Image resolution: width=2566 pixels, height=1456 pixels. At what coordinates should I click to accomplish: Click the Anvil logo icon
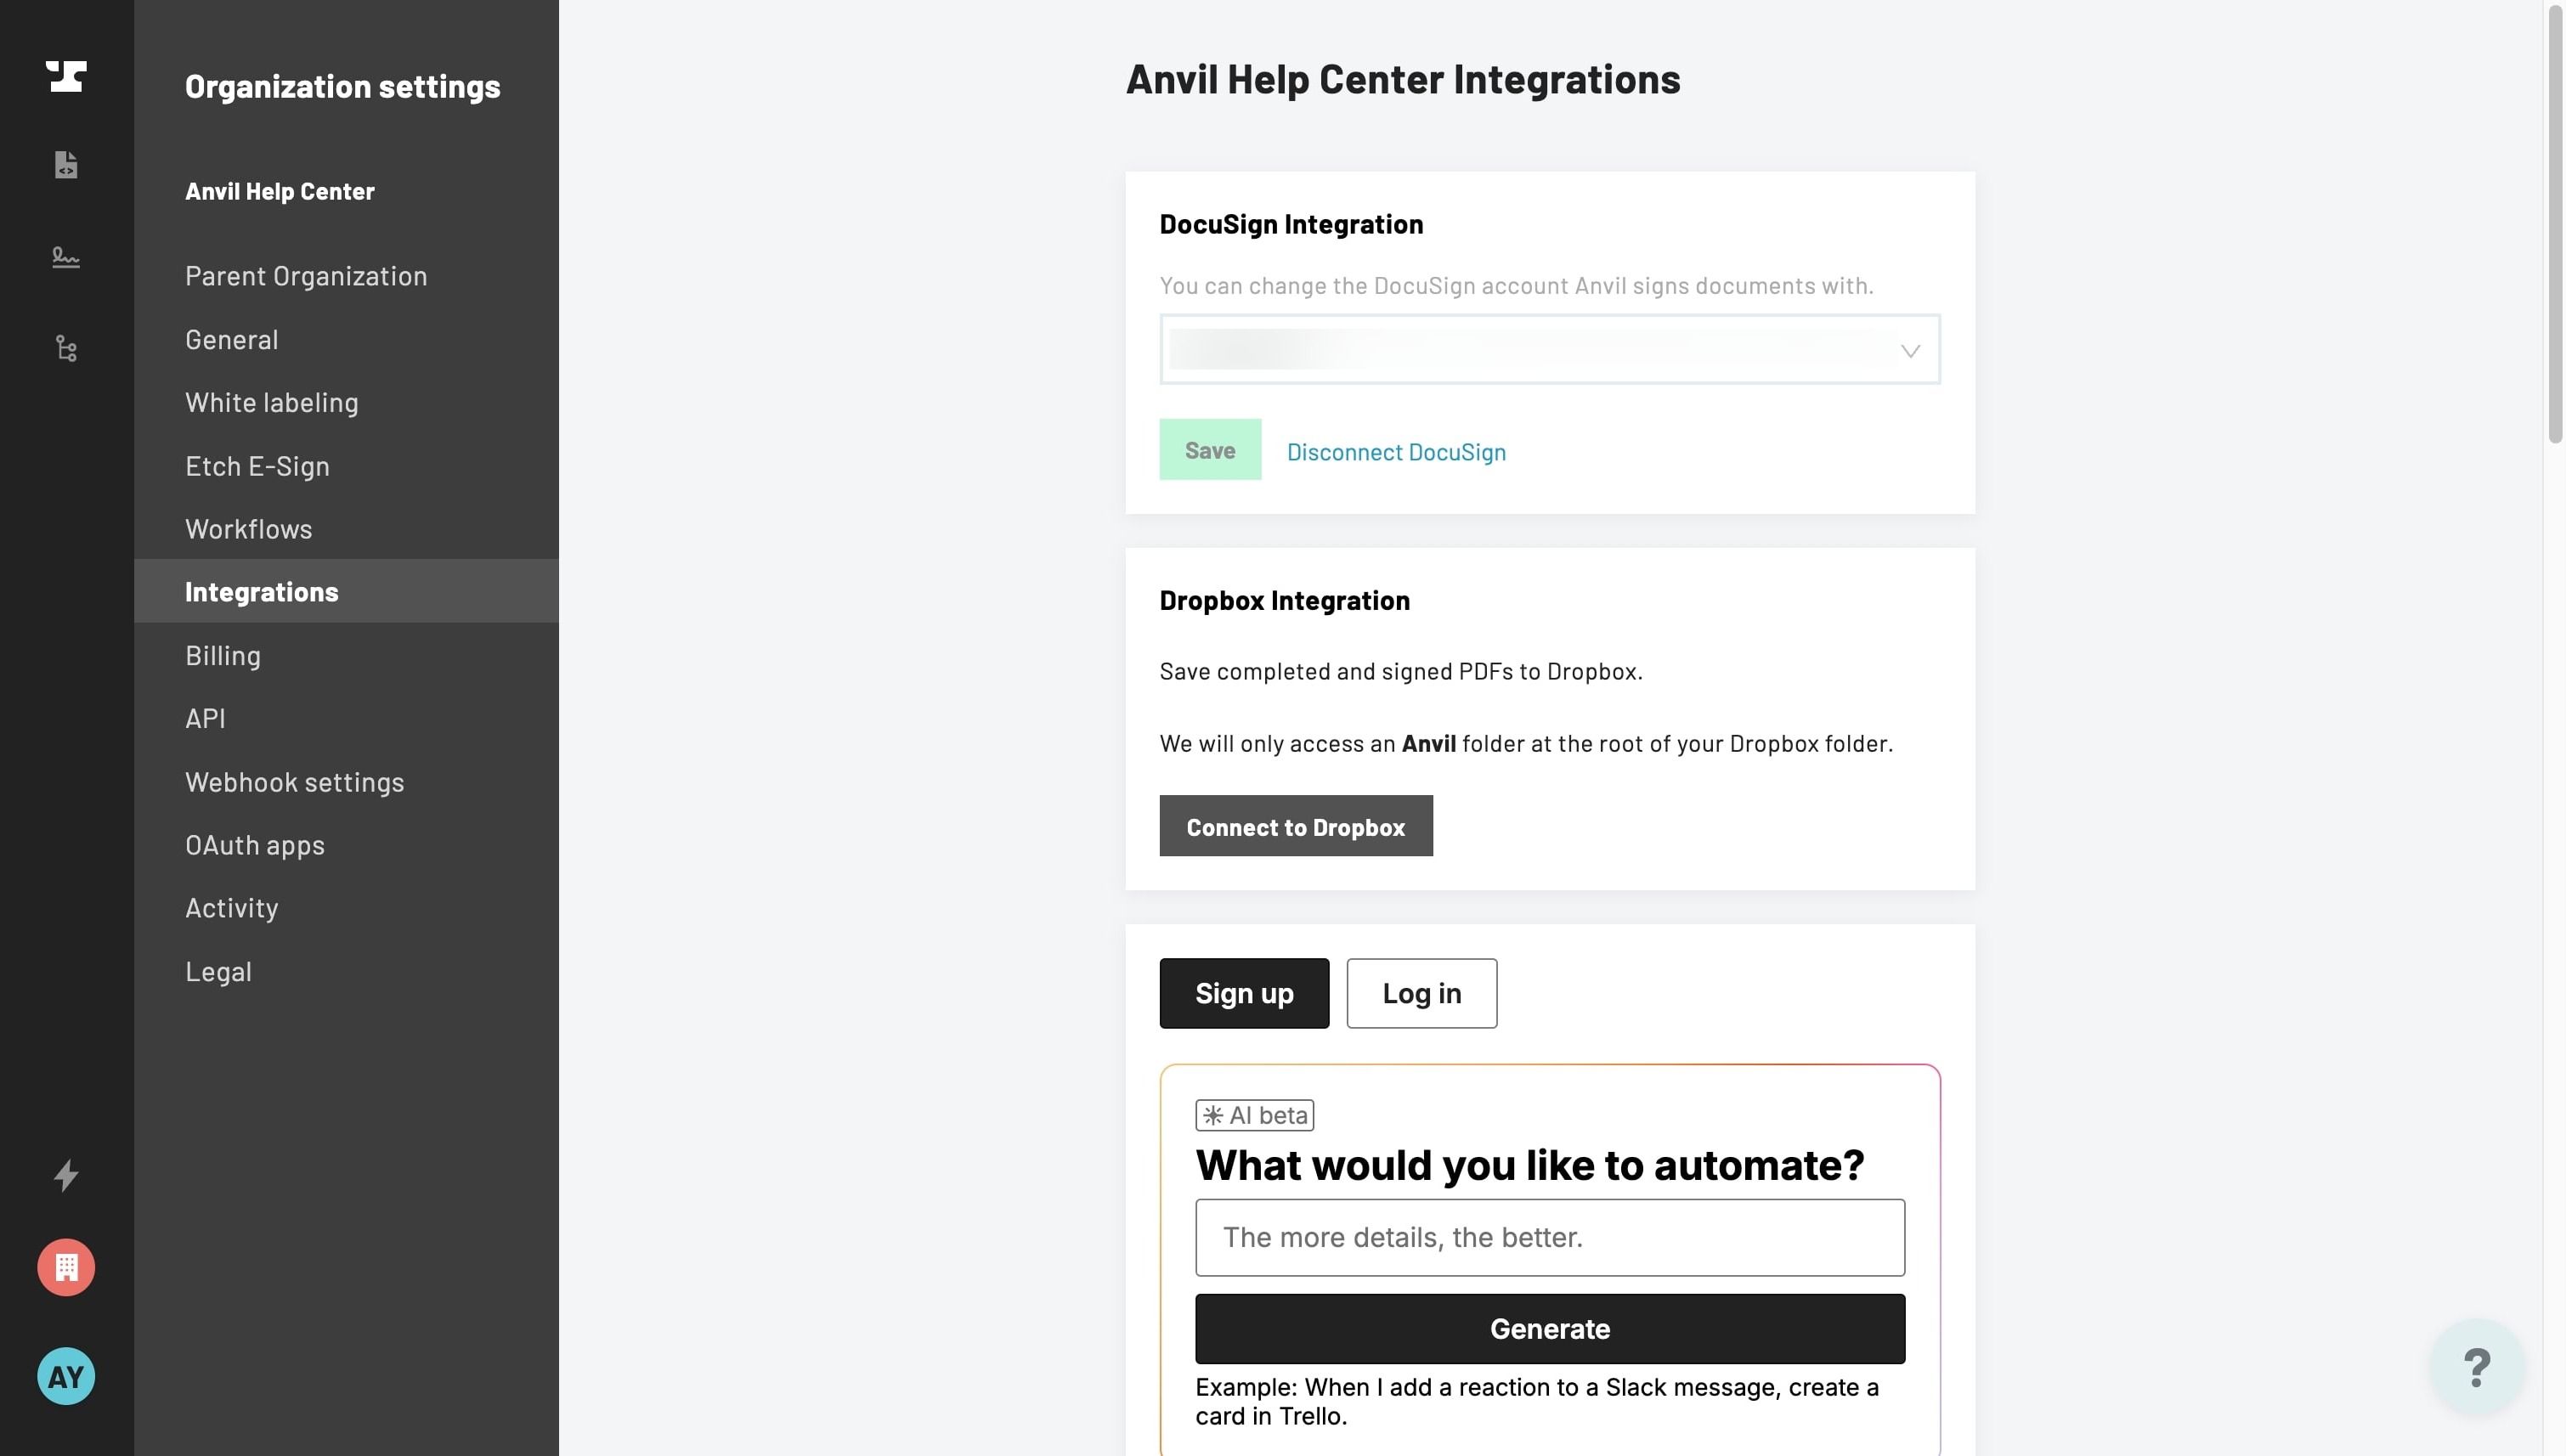pyautogui.click(x=66, y=76)
